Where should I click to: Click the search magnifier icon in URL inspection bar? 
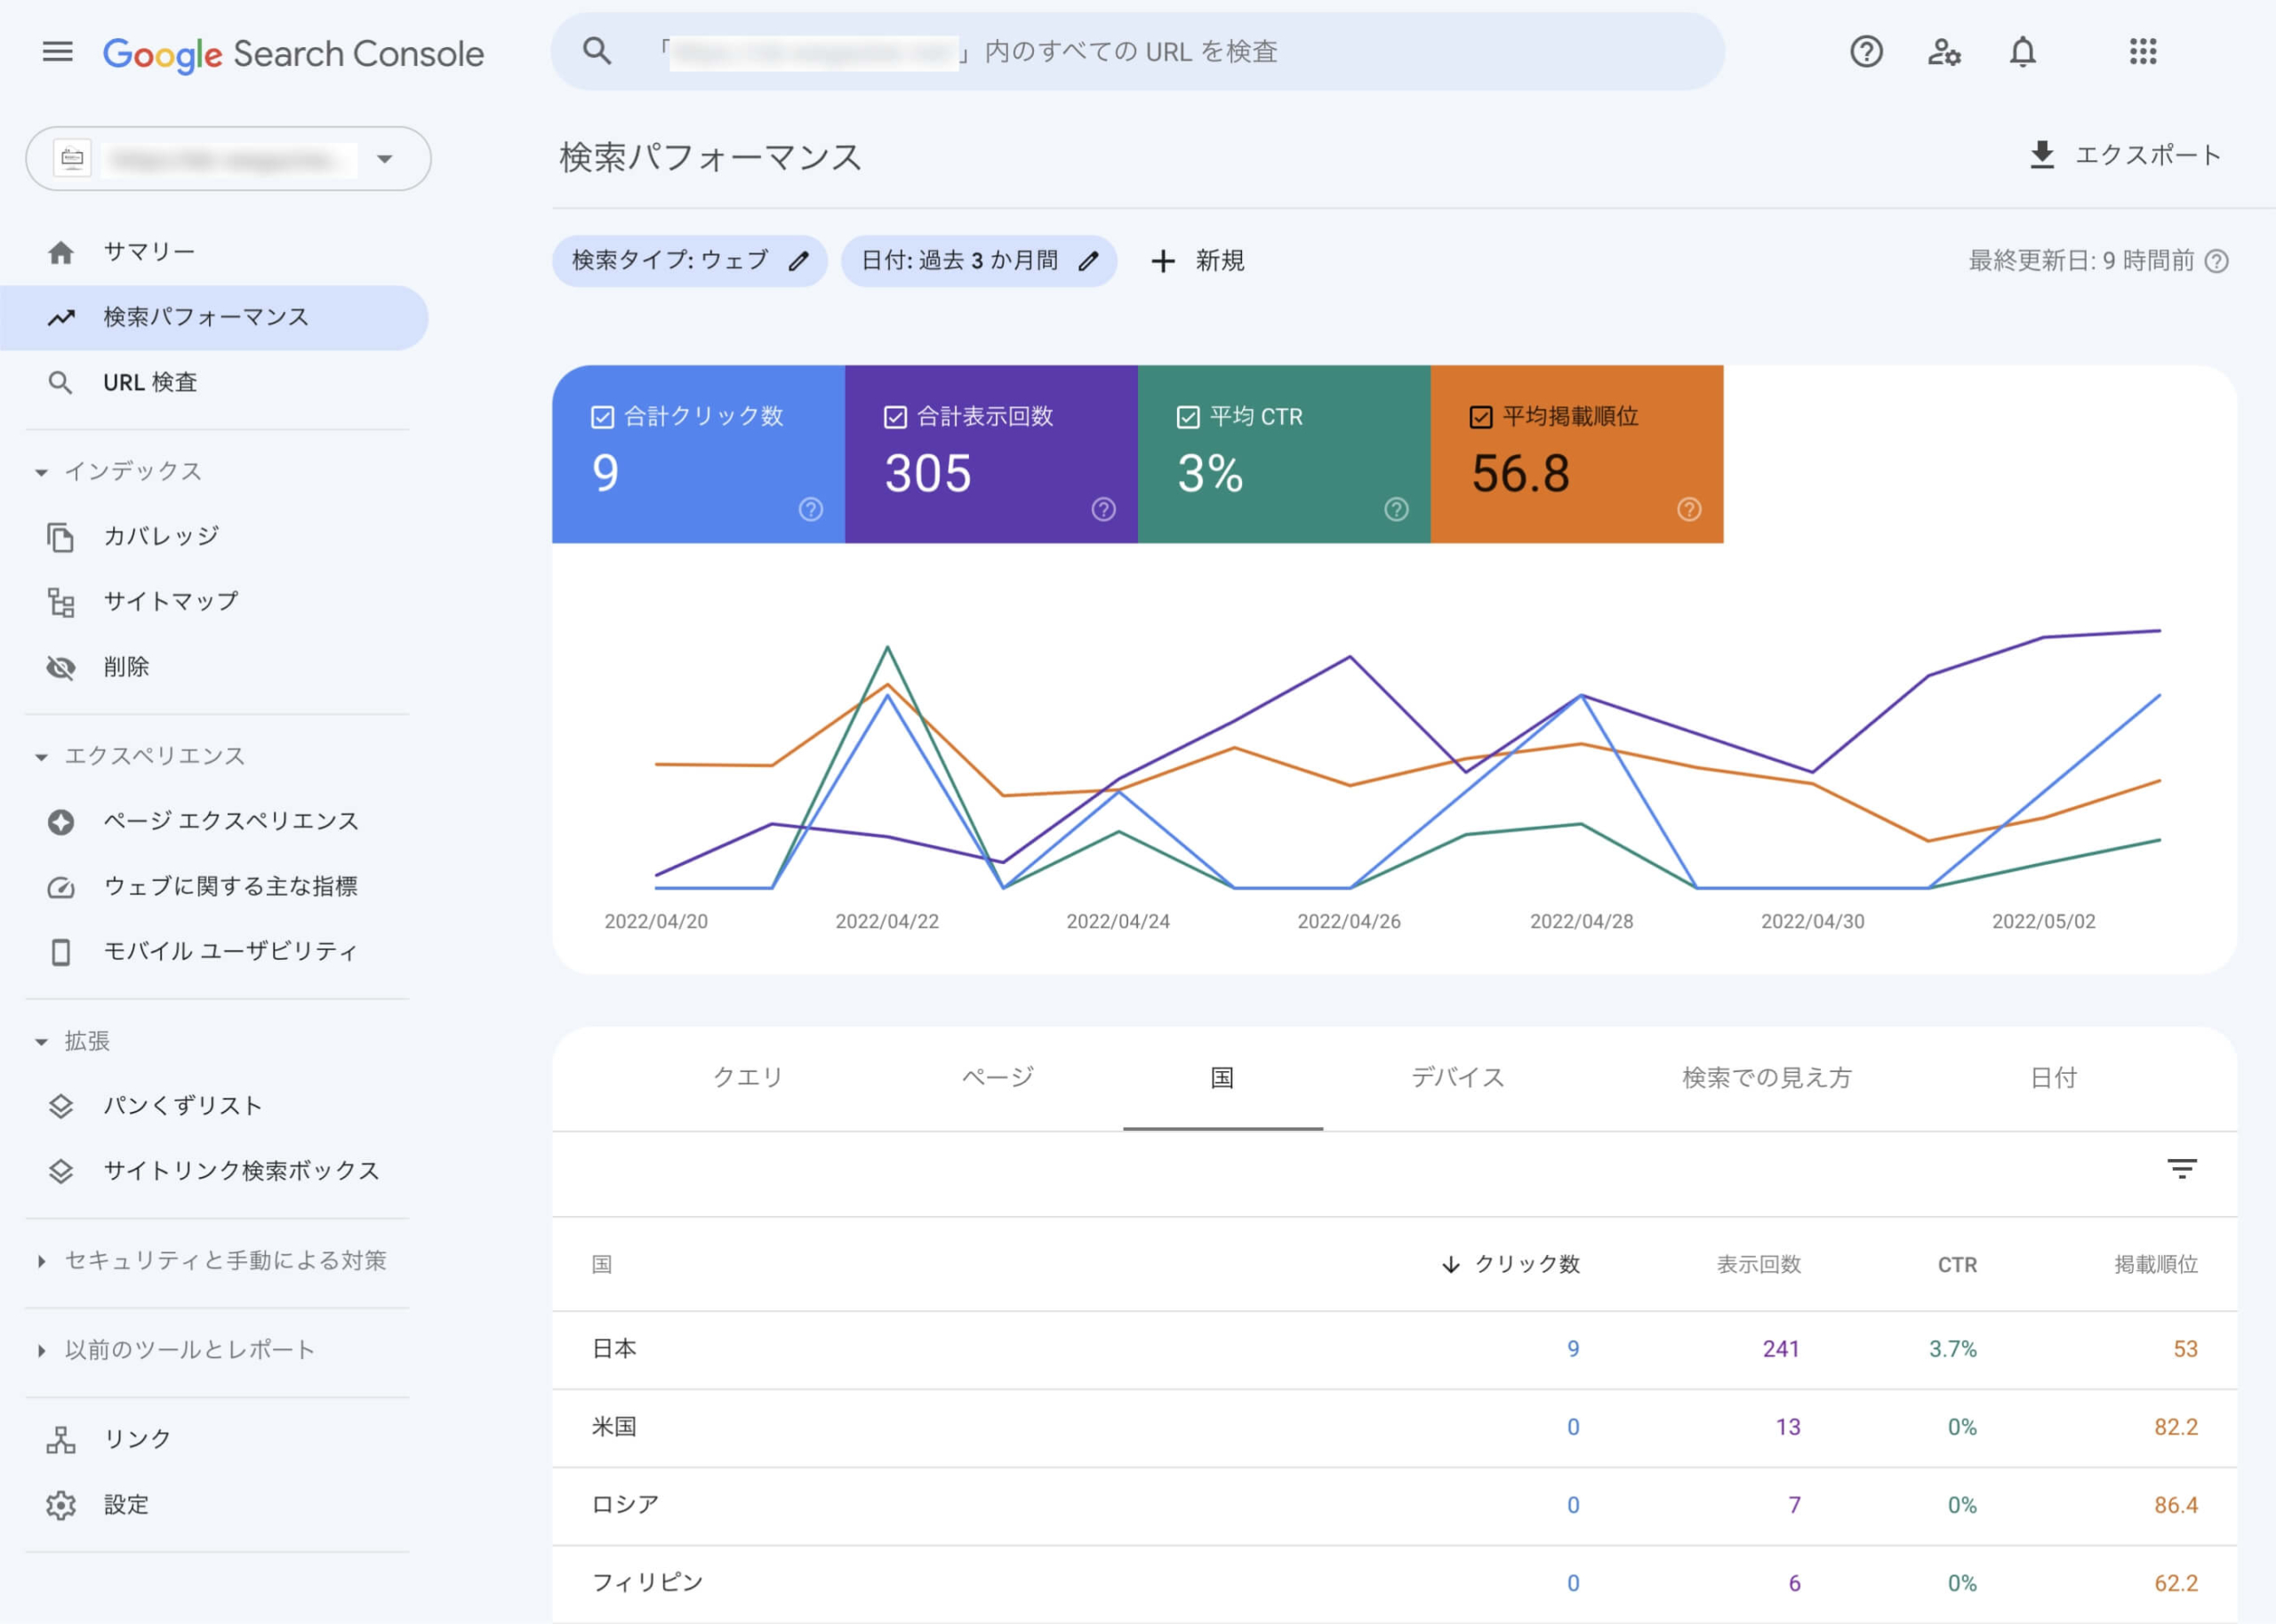(x=597, y=51)
